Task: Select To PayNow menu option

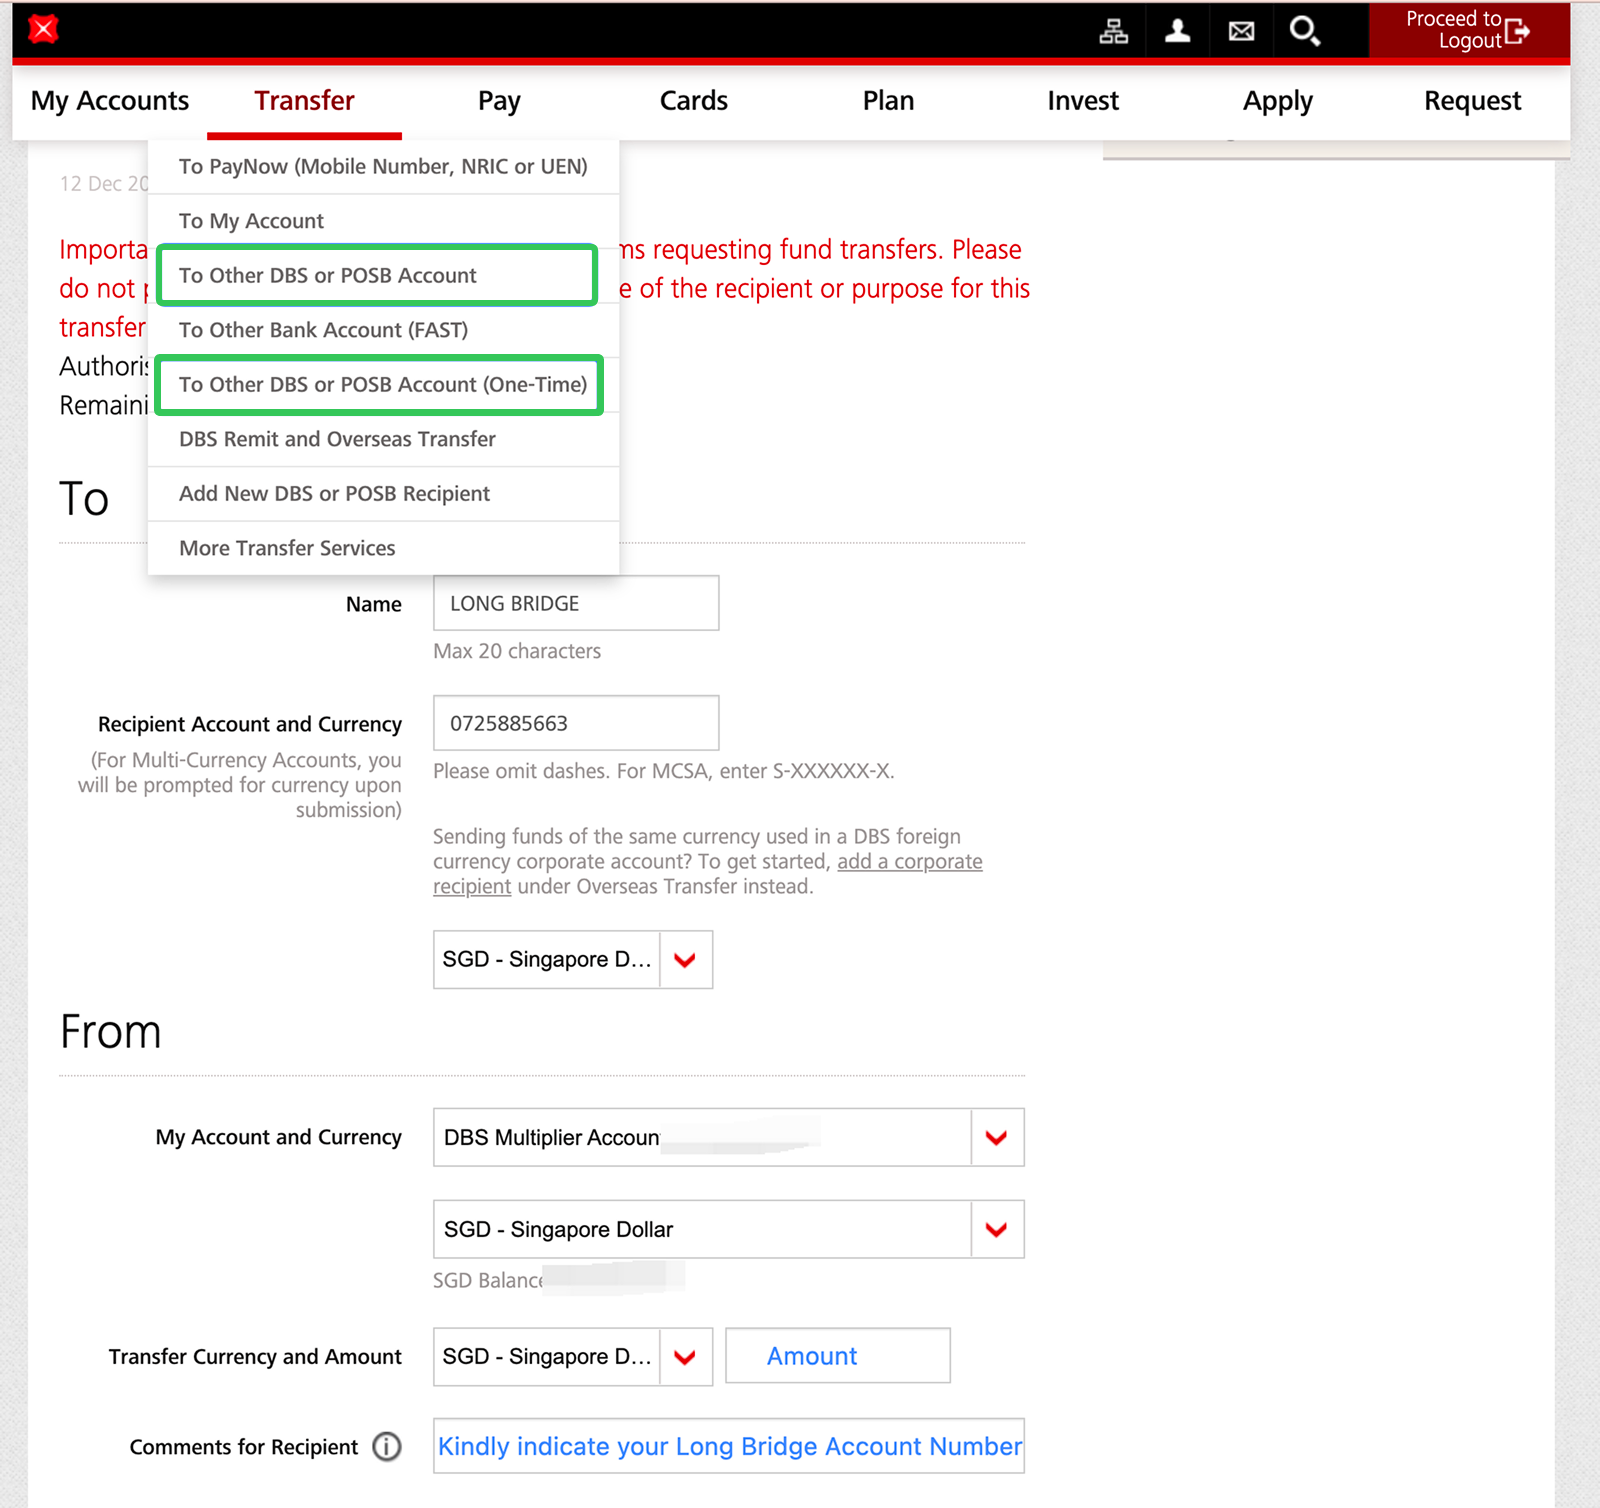Action: 382,167
